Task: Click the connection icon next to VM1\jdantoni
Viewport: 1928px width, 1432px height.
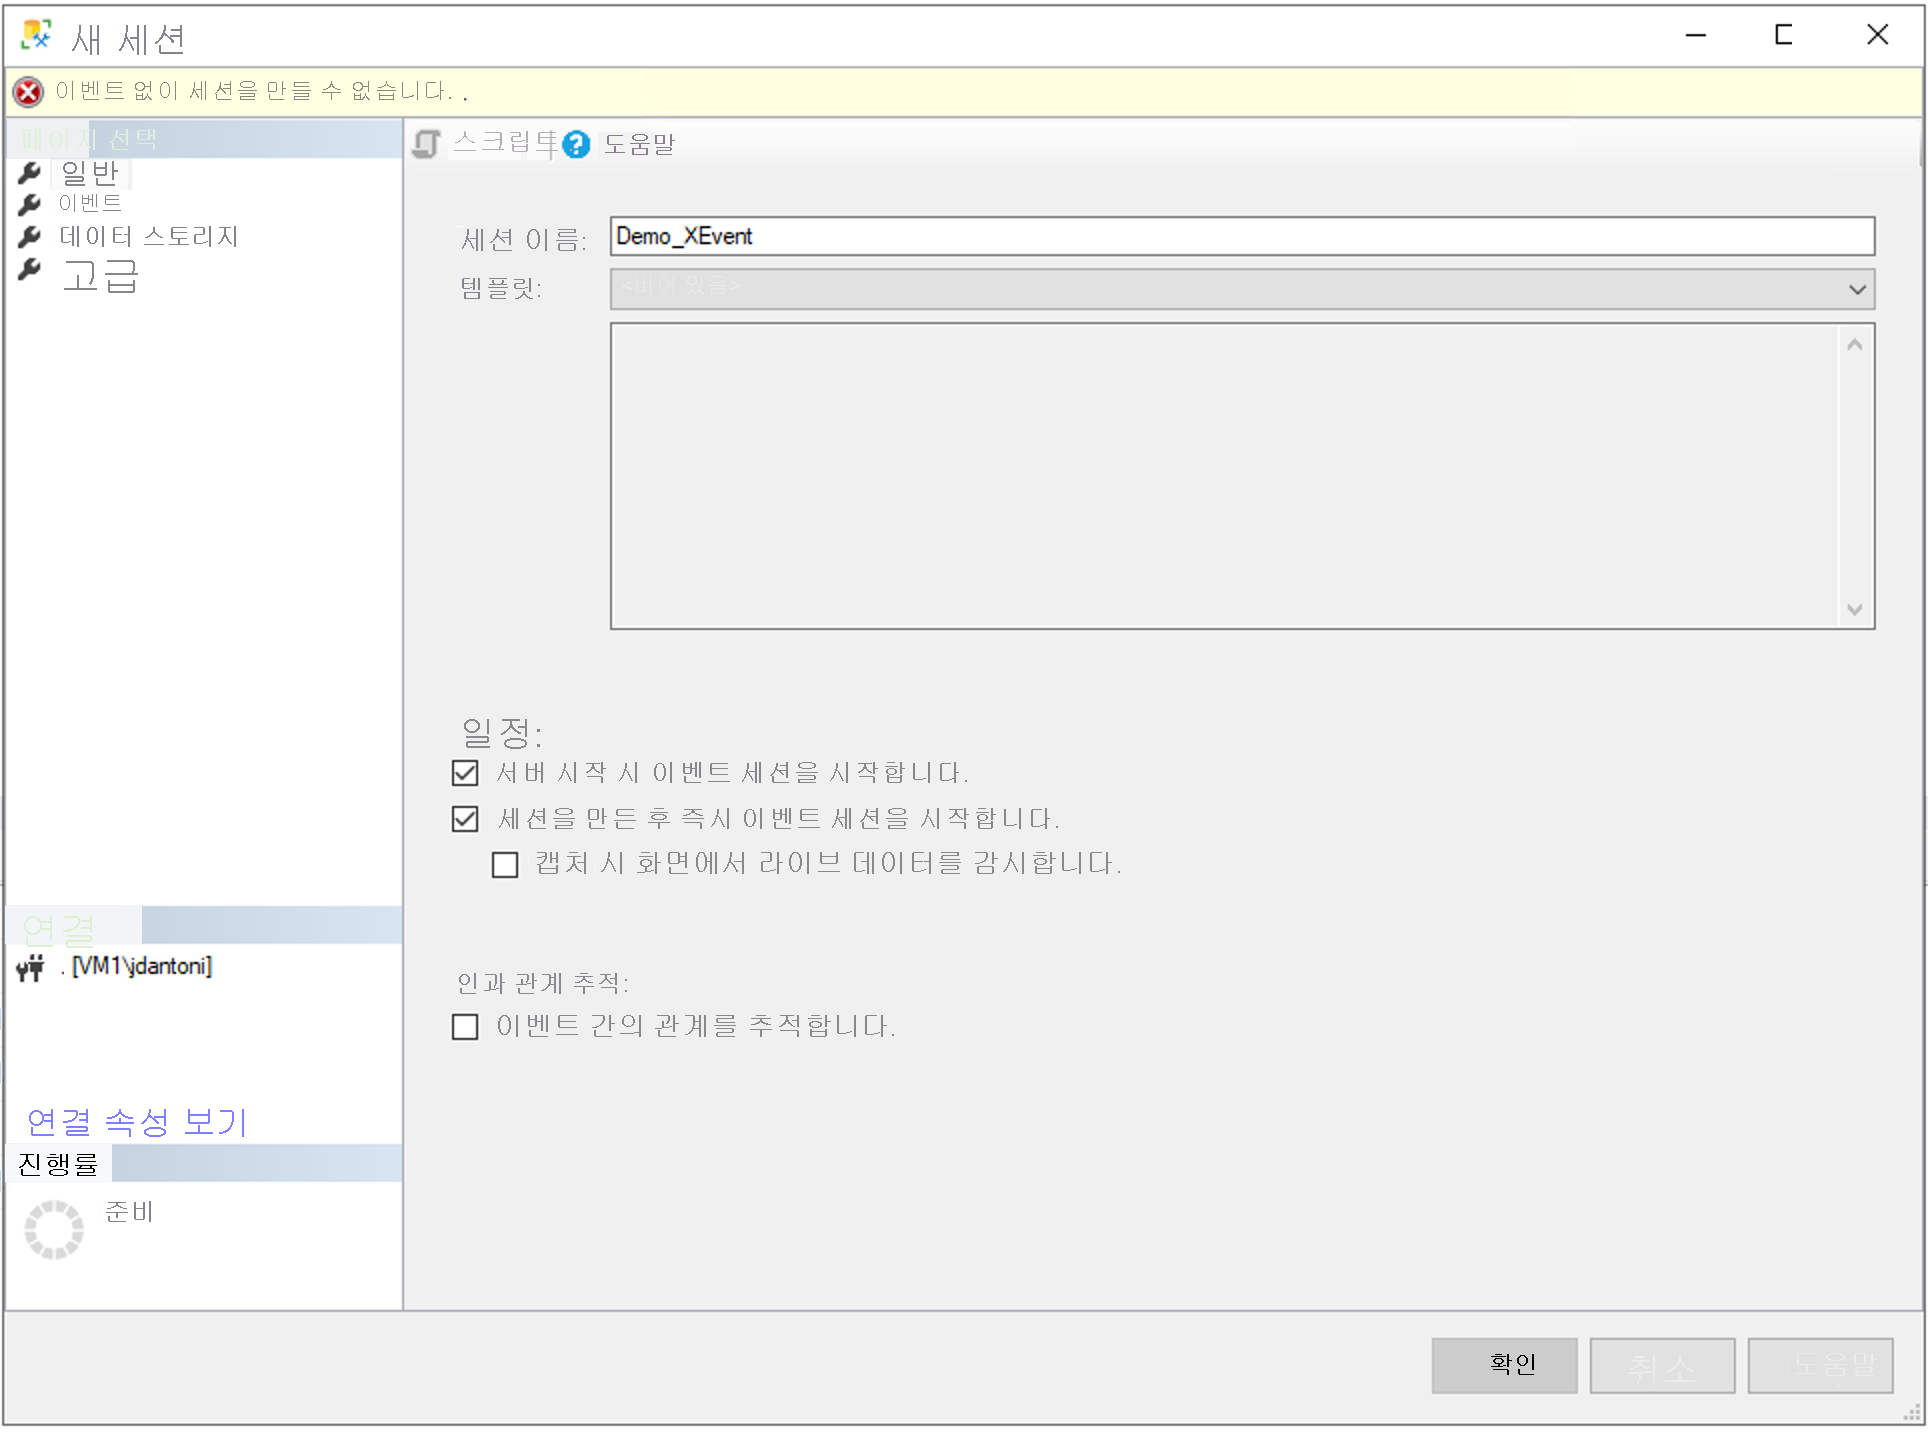Action: click(x=31, y=967)
